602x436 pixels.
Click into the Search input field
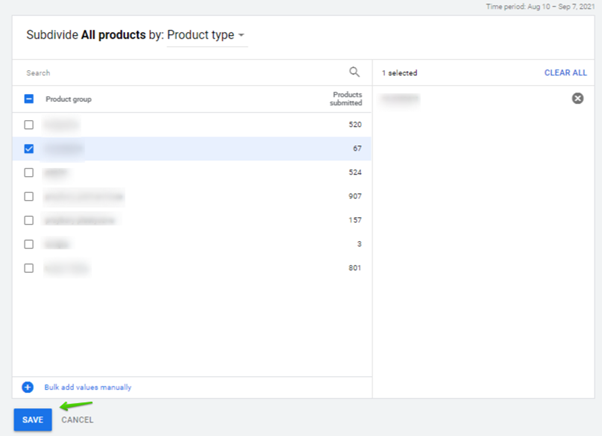[x=180, y=73]
